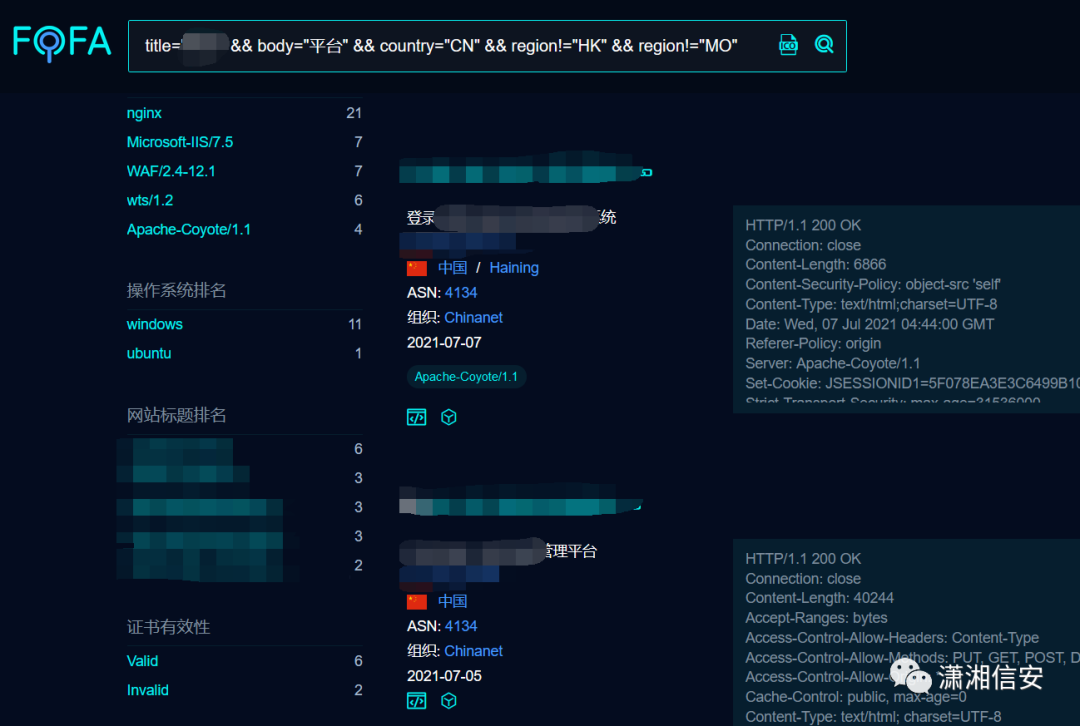The width and height of the screenshot is (1080, 726).
Task: Click the search query input field
Action: 487,46
